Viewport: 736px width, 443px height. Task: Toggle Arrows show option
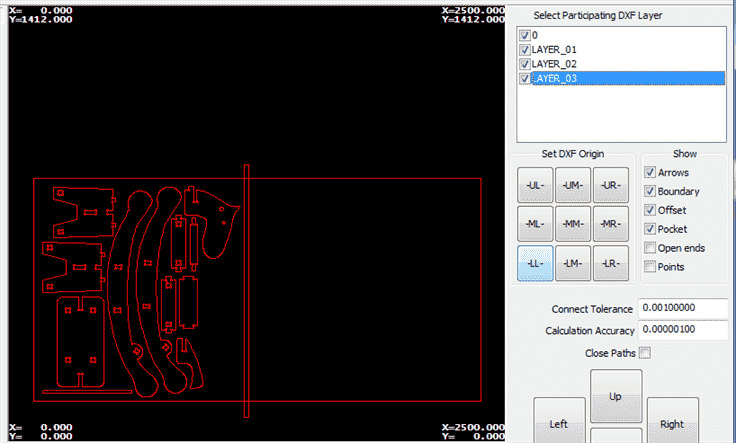(x=650, y=172)
